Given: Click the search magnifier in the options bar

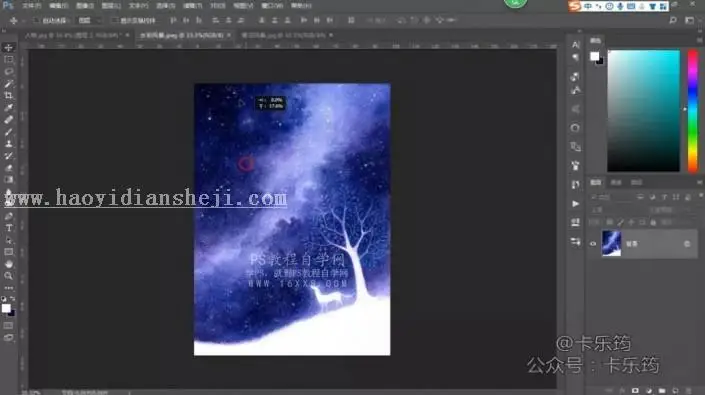Looking at the screenshot, I should point(673,20).
